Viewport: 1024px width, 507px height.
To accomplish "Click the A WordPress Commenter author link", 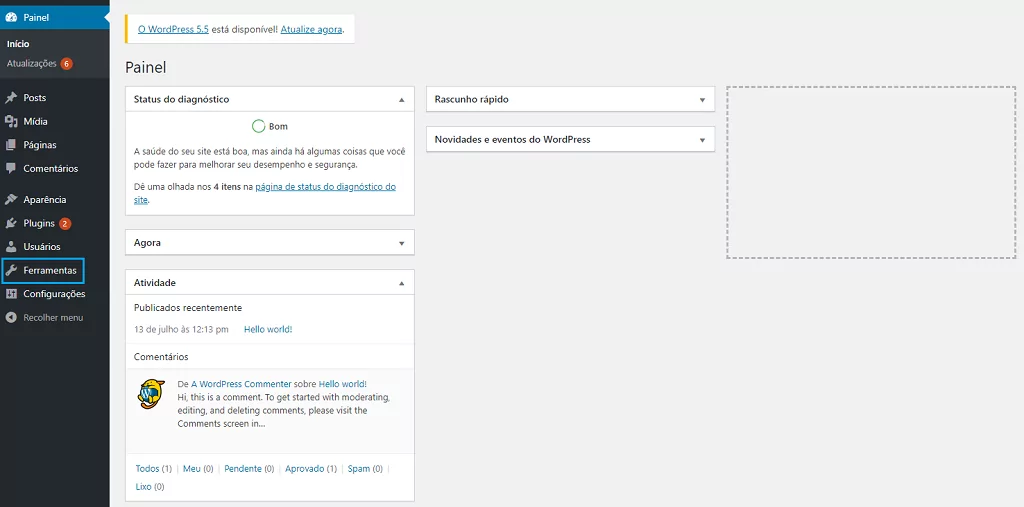I will coord(241,384).
